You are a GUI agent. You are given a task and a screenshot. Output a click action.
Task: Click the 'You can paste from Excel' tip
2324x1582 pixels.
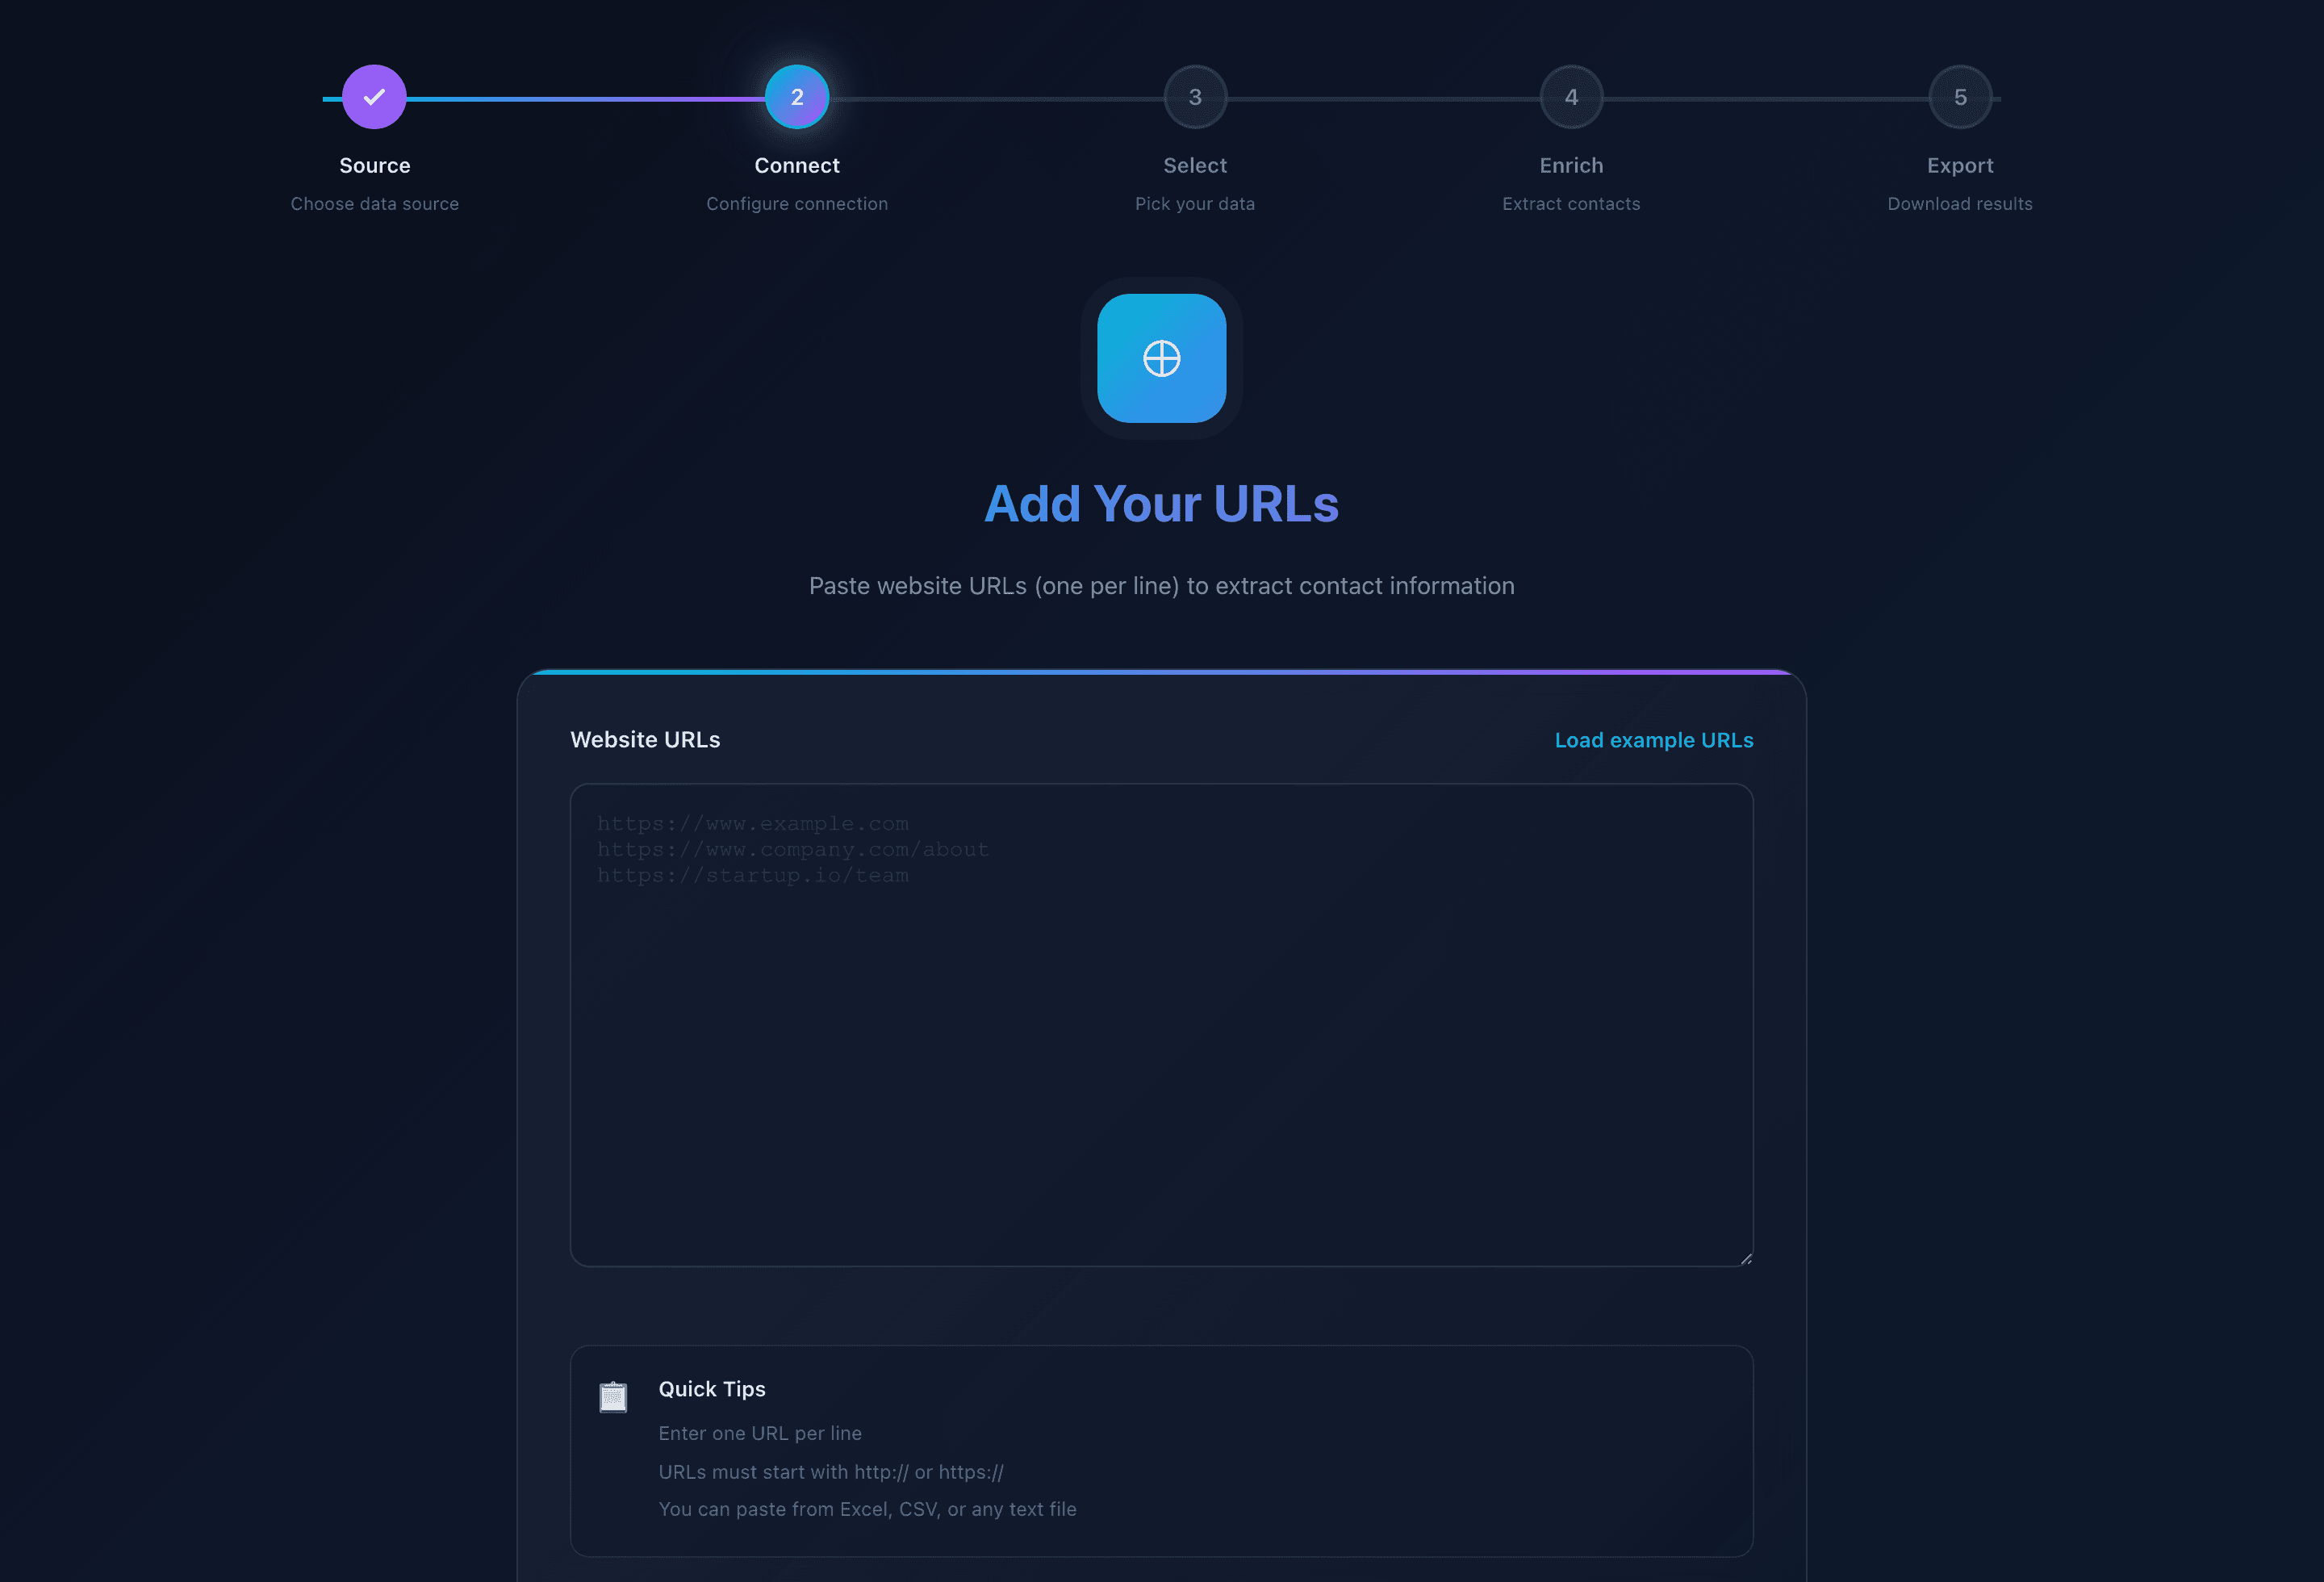(867, 1509)
